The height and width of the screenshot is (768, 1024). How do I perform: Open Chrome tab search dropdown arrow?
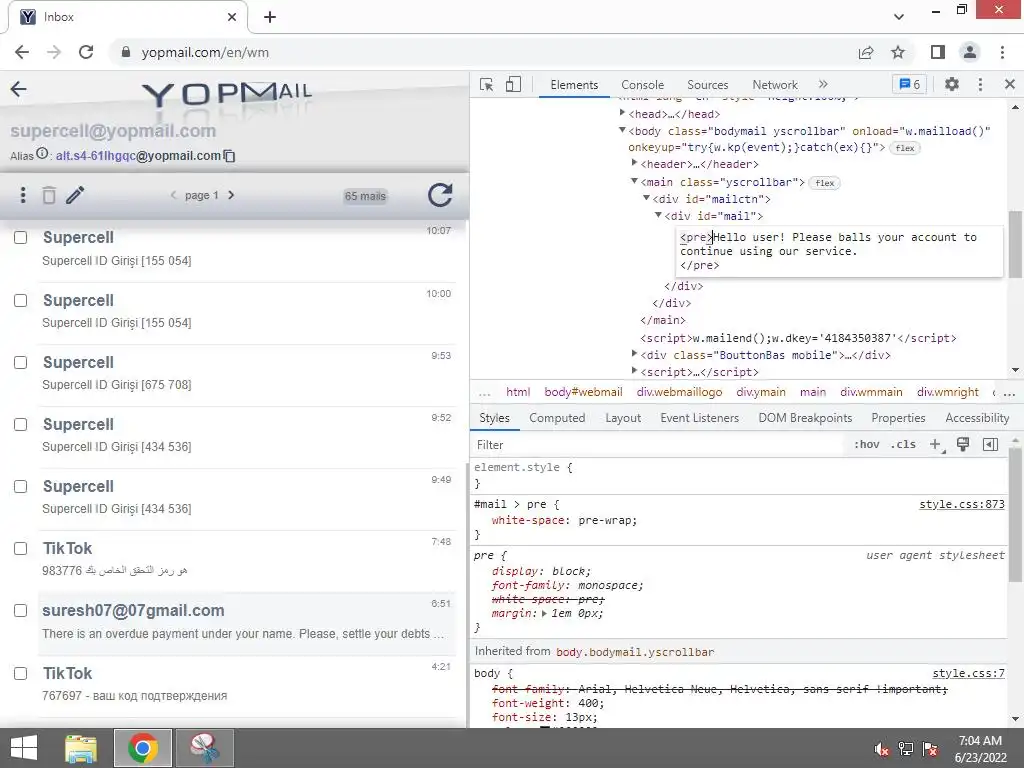coord(899,17)
